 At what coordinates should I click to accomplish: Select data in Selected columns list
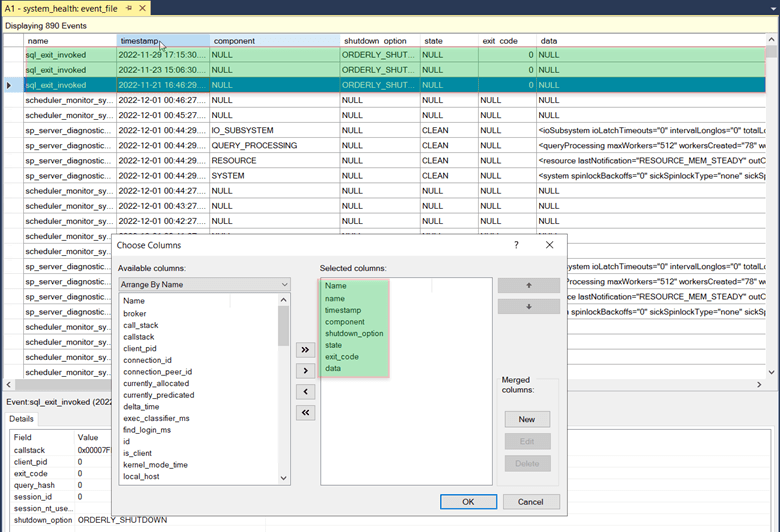[333, 368]
